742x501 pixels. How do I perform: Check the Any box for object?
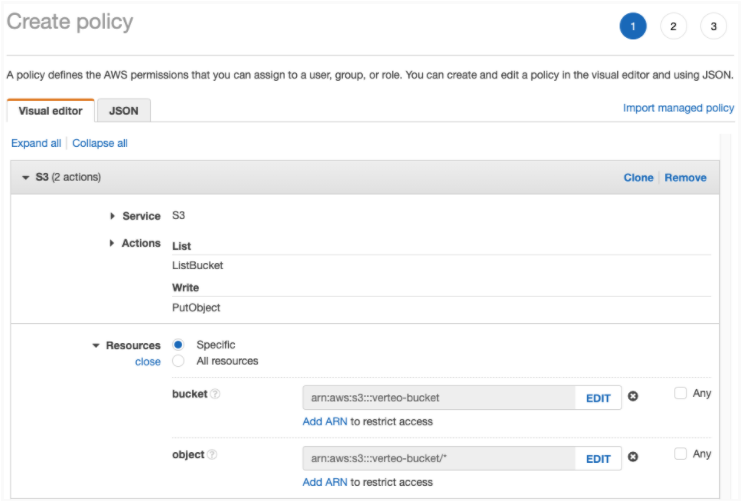click(680, 454)
